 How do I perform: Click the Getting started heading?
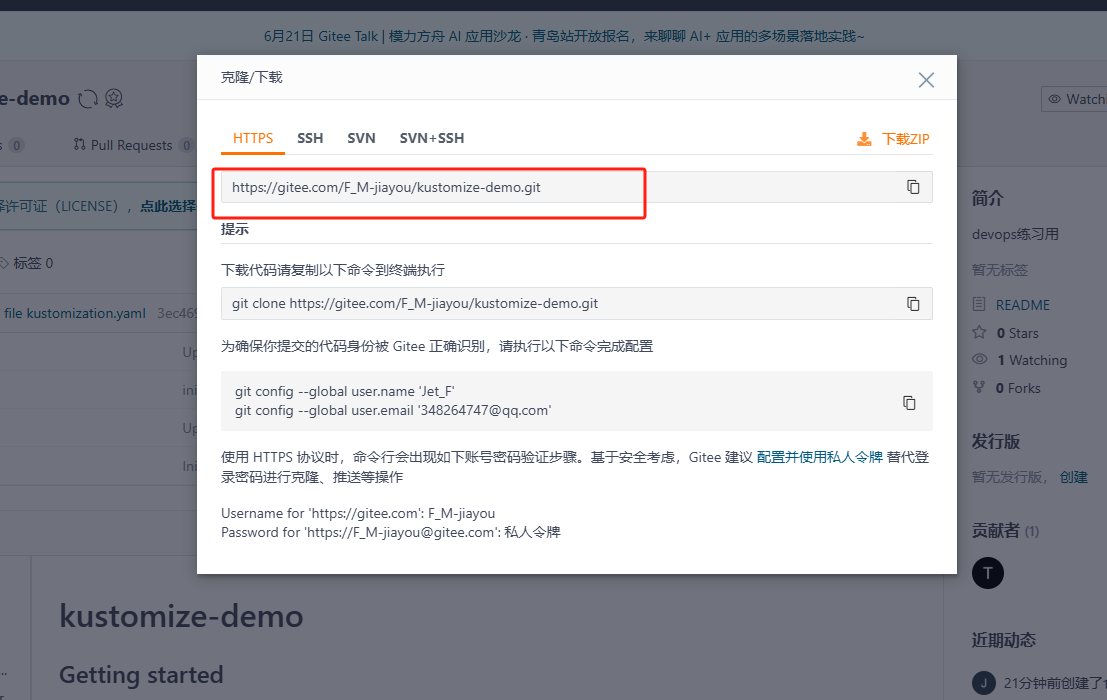[141, 675]
